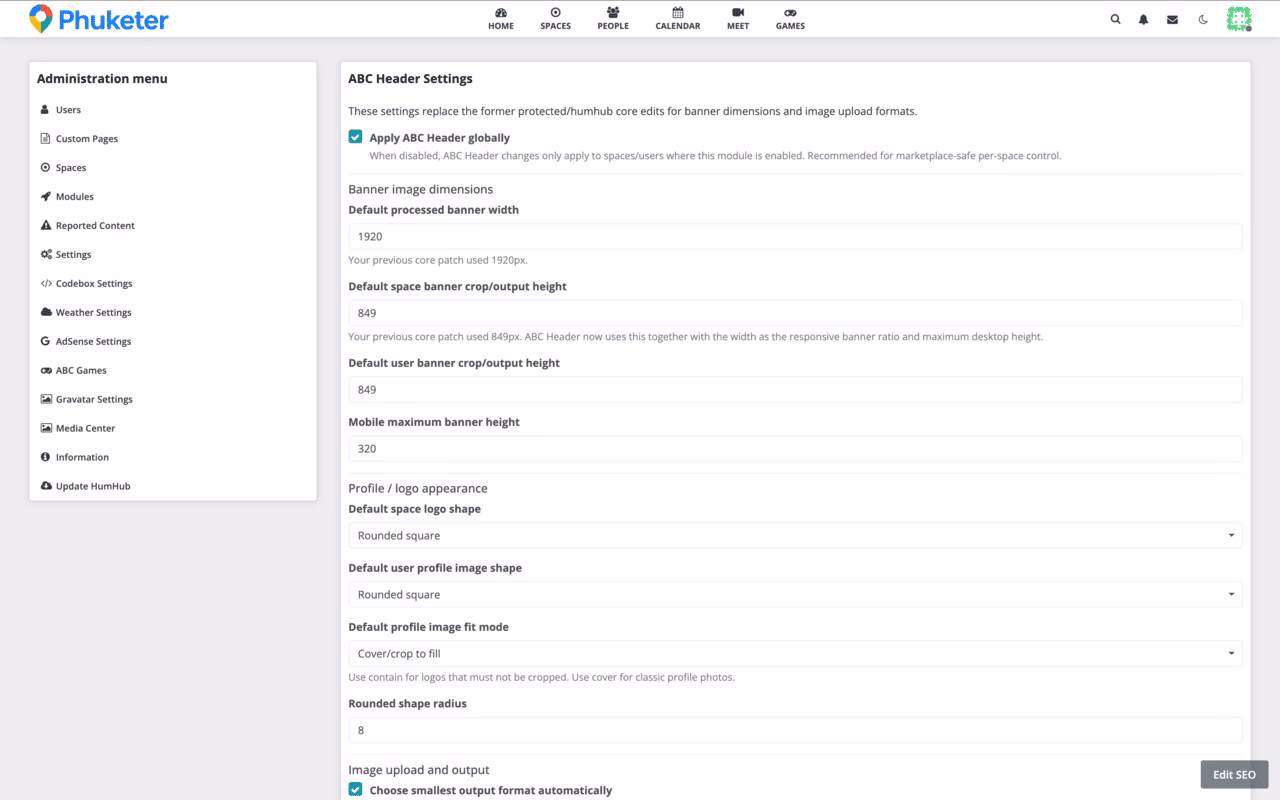Image resolution: width=1280 pixels, height=800 pixels.
Task: Click the GAMES nav label
Action: (x=790, y=26)
